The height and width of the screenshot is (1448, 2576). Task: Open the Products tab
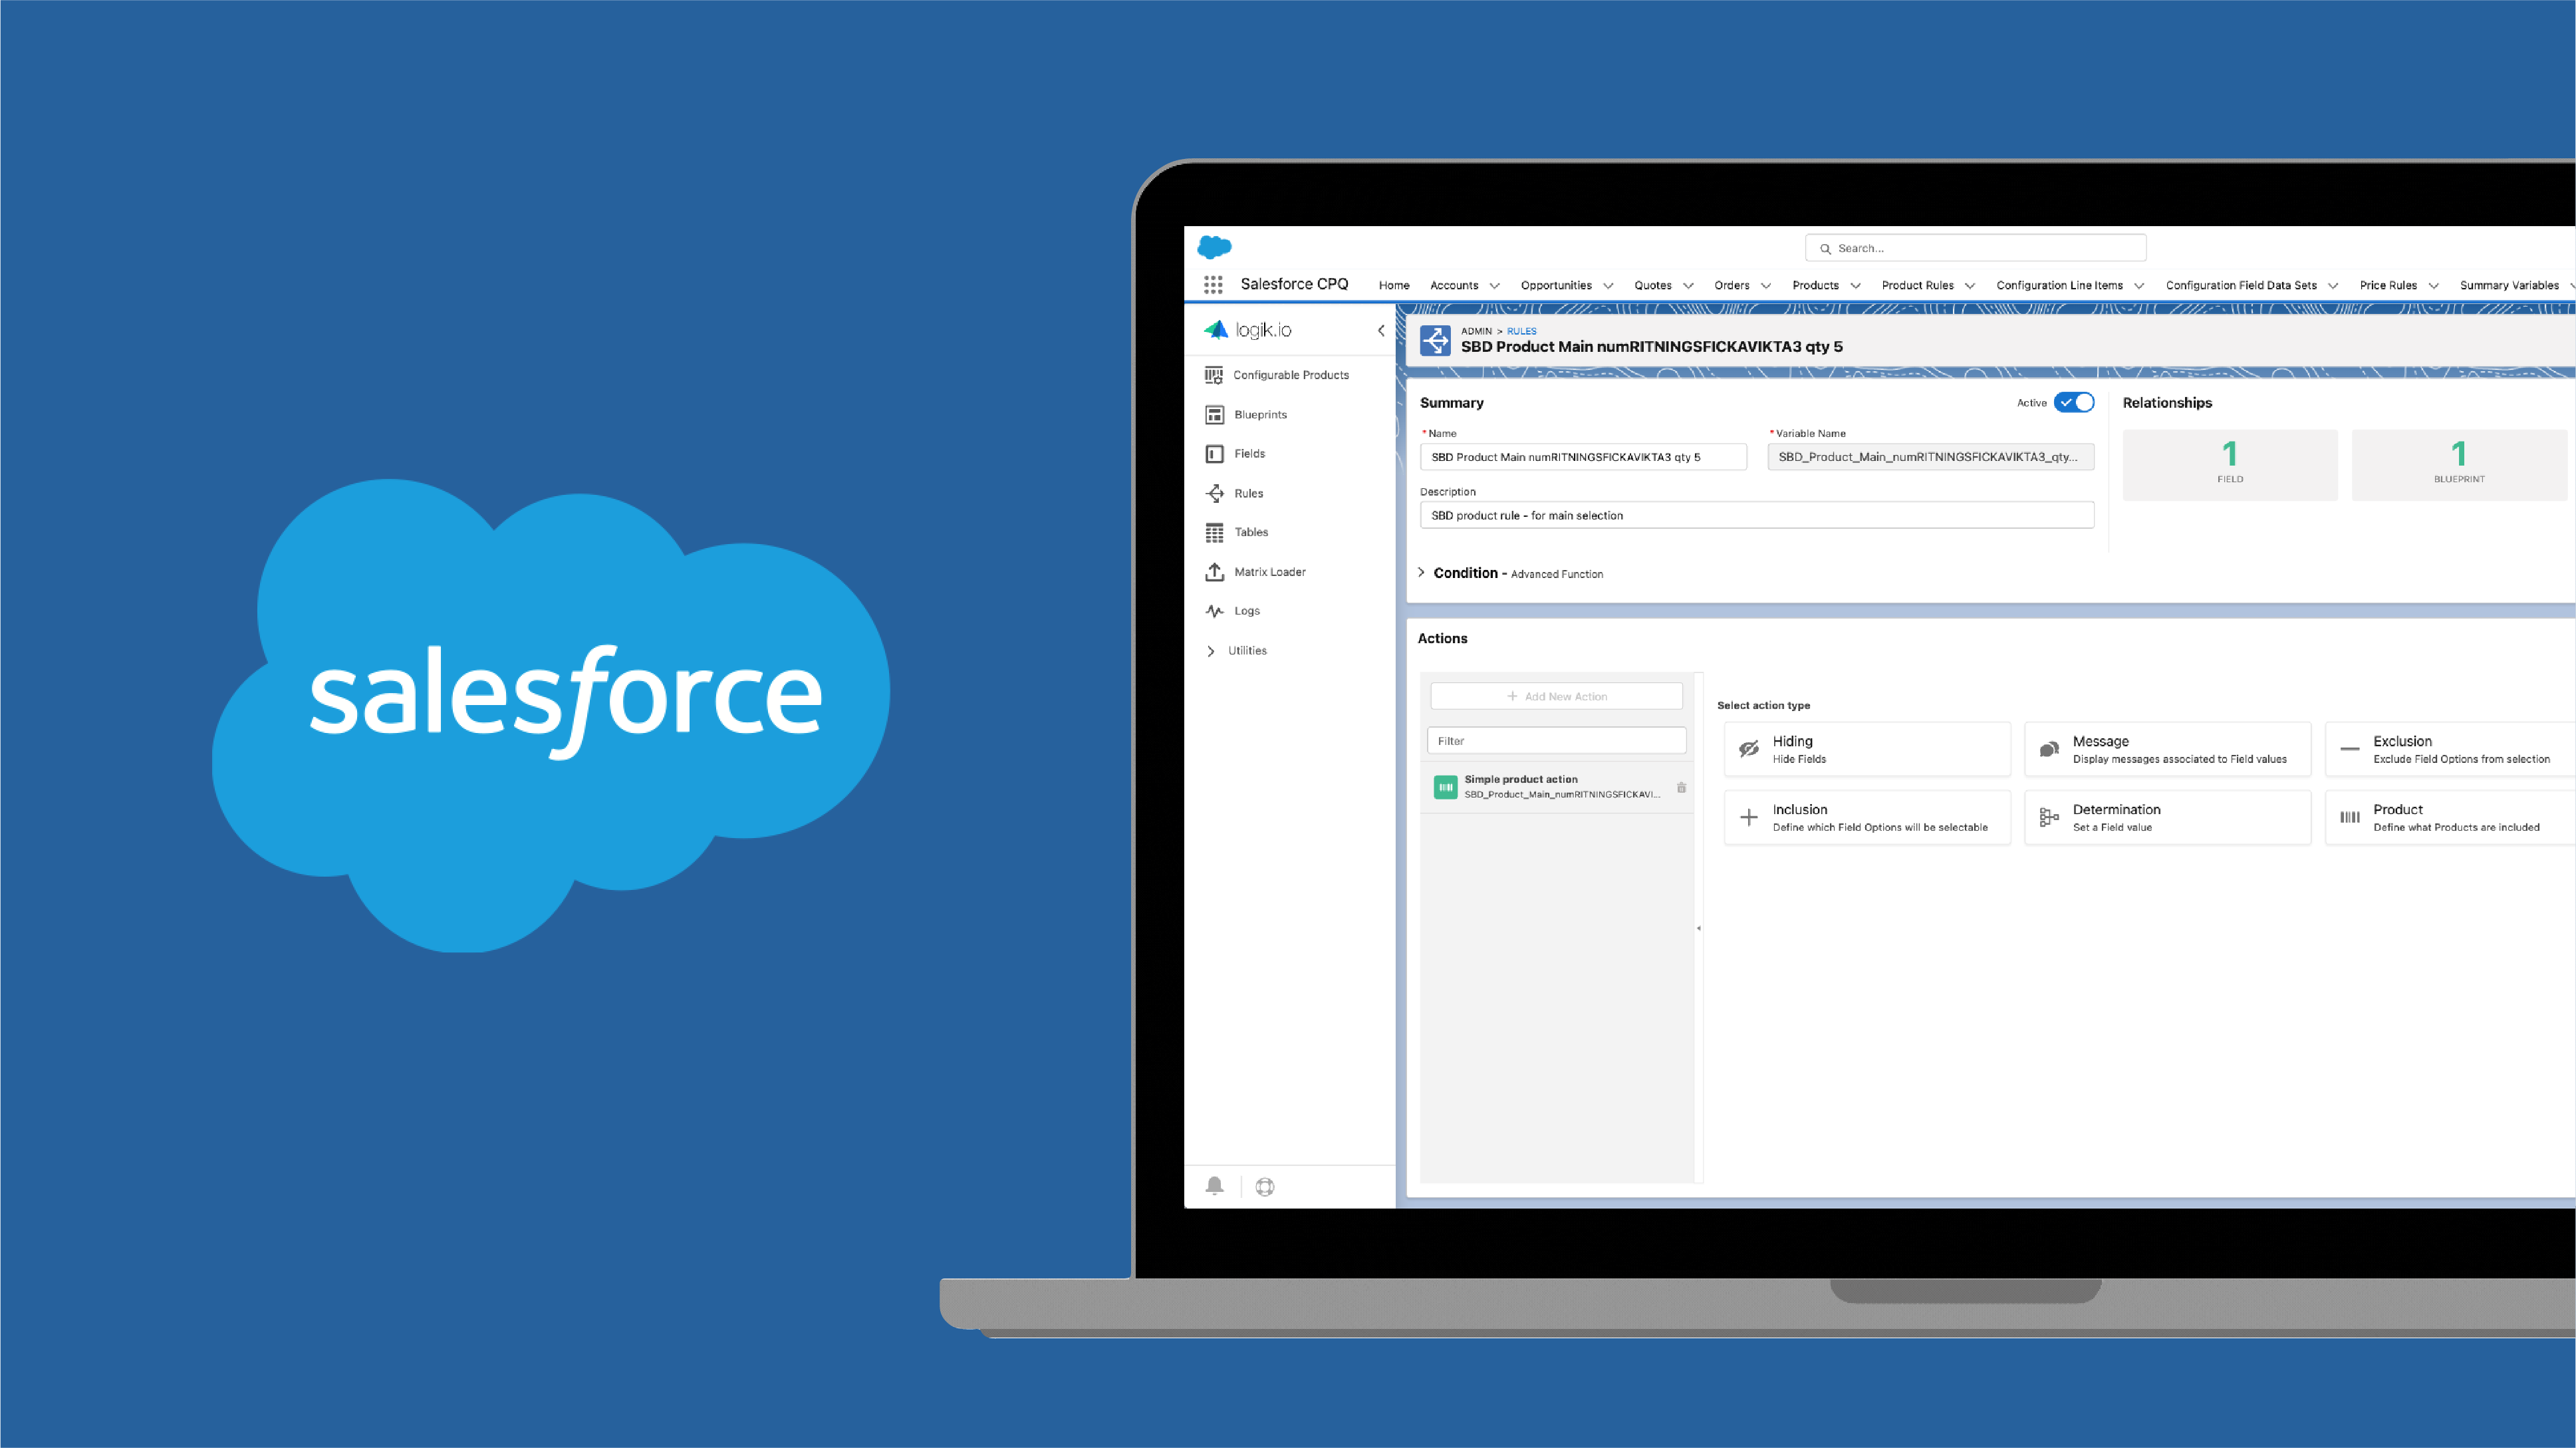(x=1815, y=286)
